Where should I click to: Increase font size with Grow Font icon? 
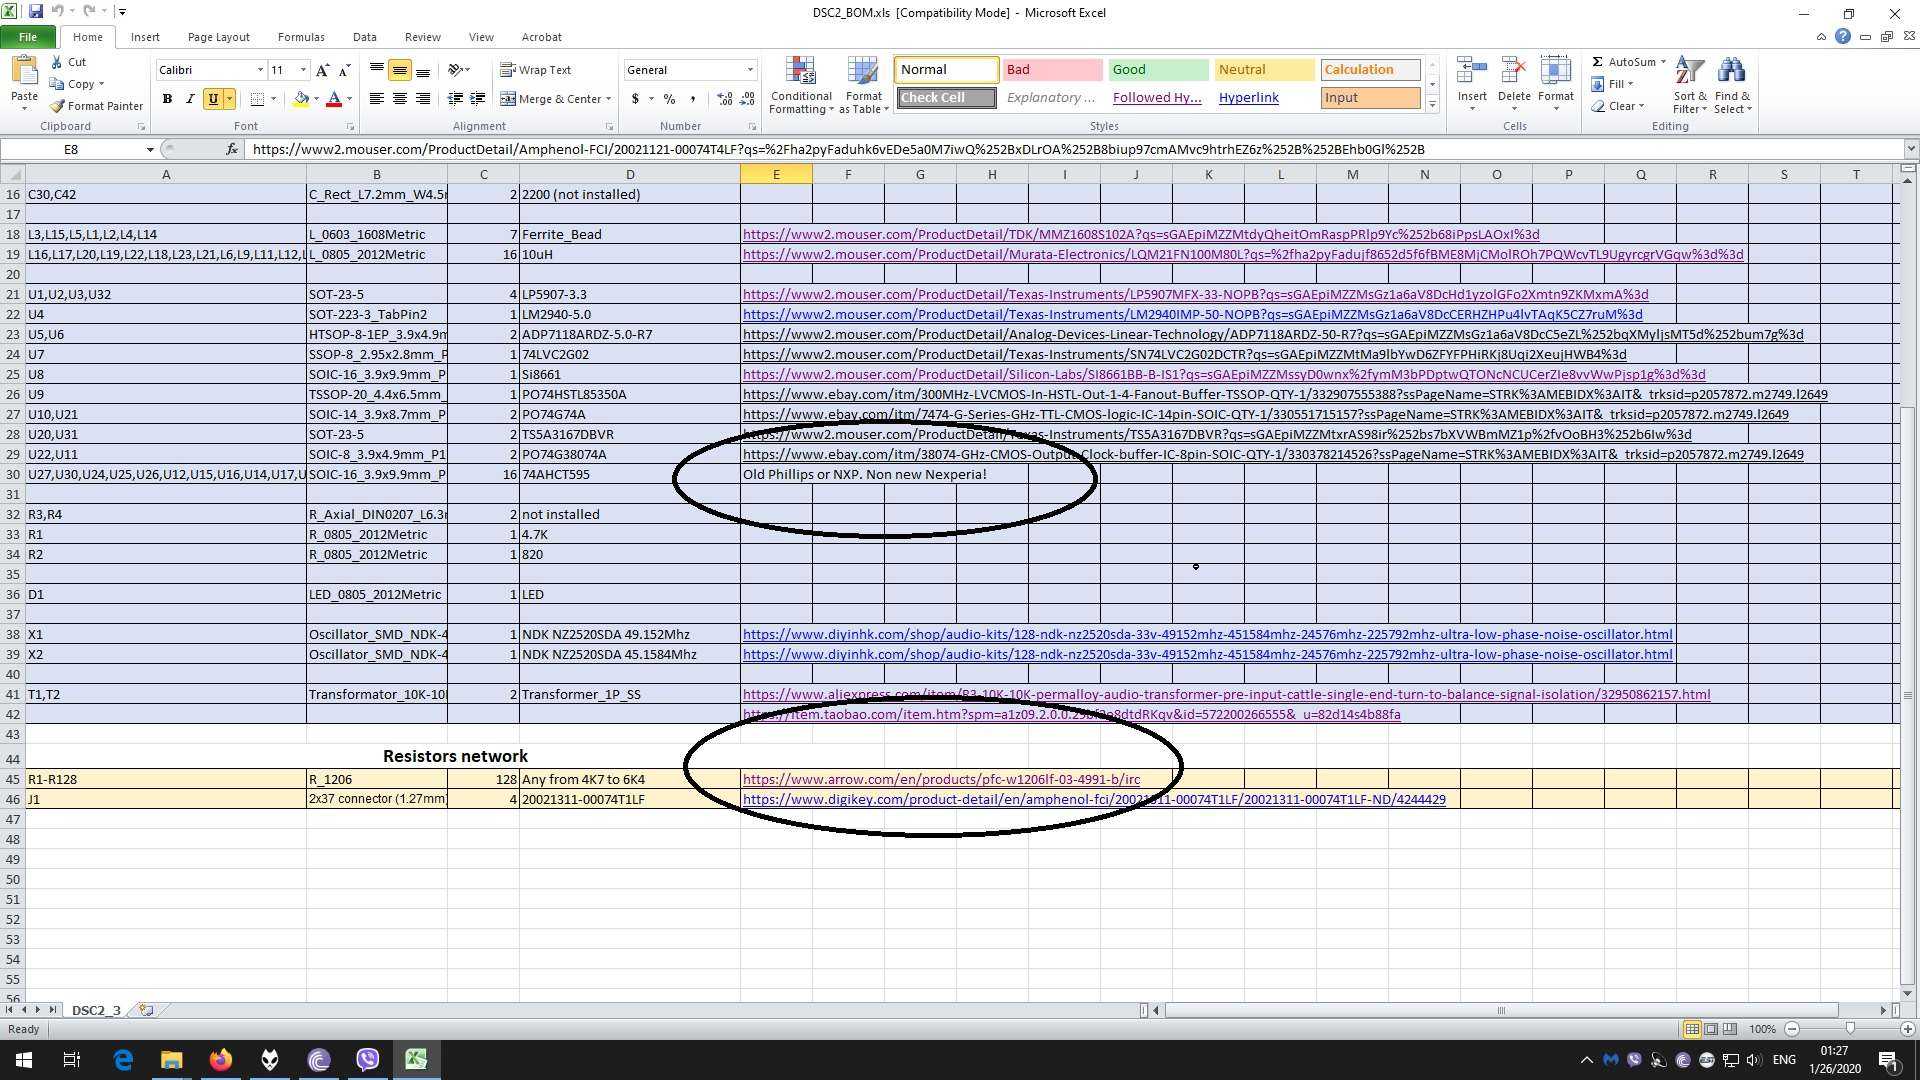322,70
